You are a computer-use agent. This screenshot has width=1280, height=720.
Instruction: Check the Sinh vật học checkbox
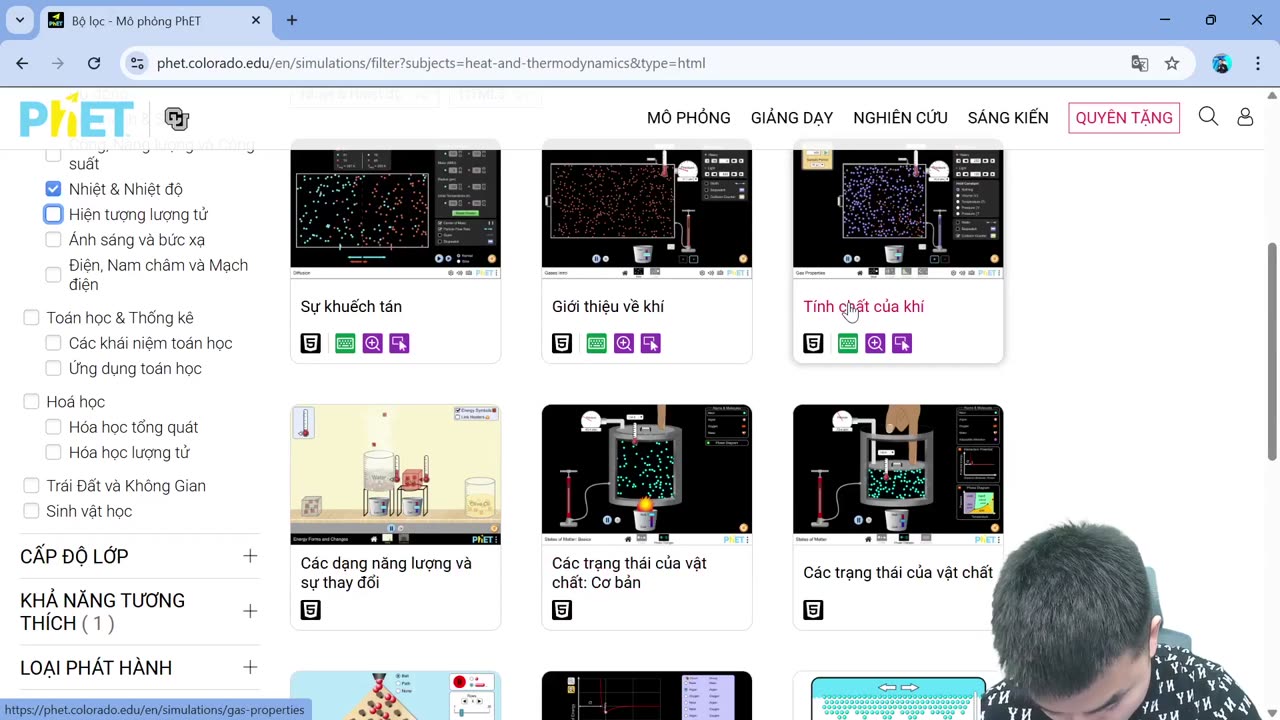click(31, 511)
